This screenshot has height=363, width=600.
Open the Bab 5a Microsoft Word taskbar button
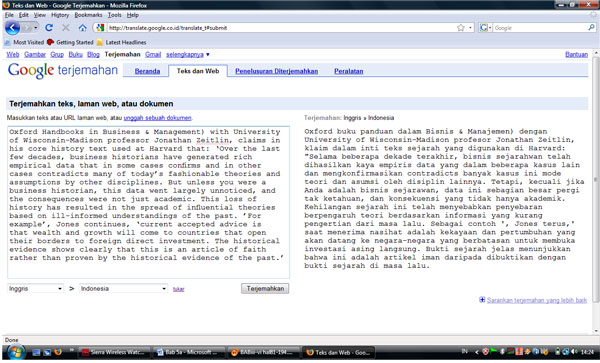[x=188, y=352]
